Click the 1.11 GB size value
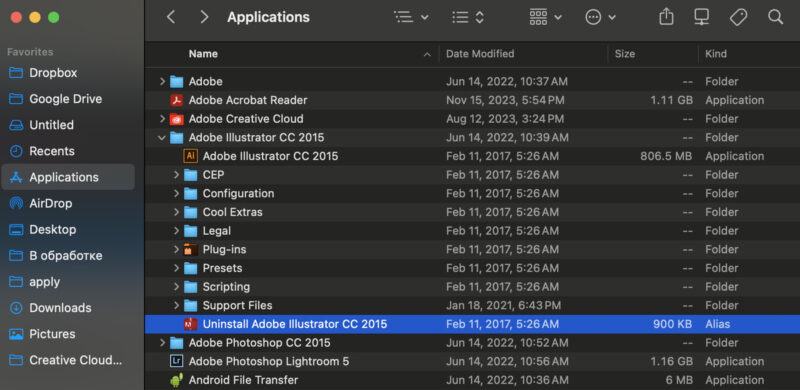Screen dimensions: 800x390 tap(671, 100)
